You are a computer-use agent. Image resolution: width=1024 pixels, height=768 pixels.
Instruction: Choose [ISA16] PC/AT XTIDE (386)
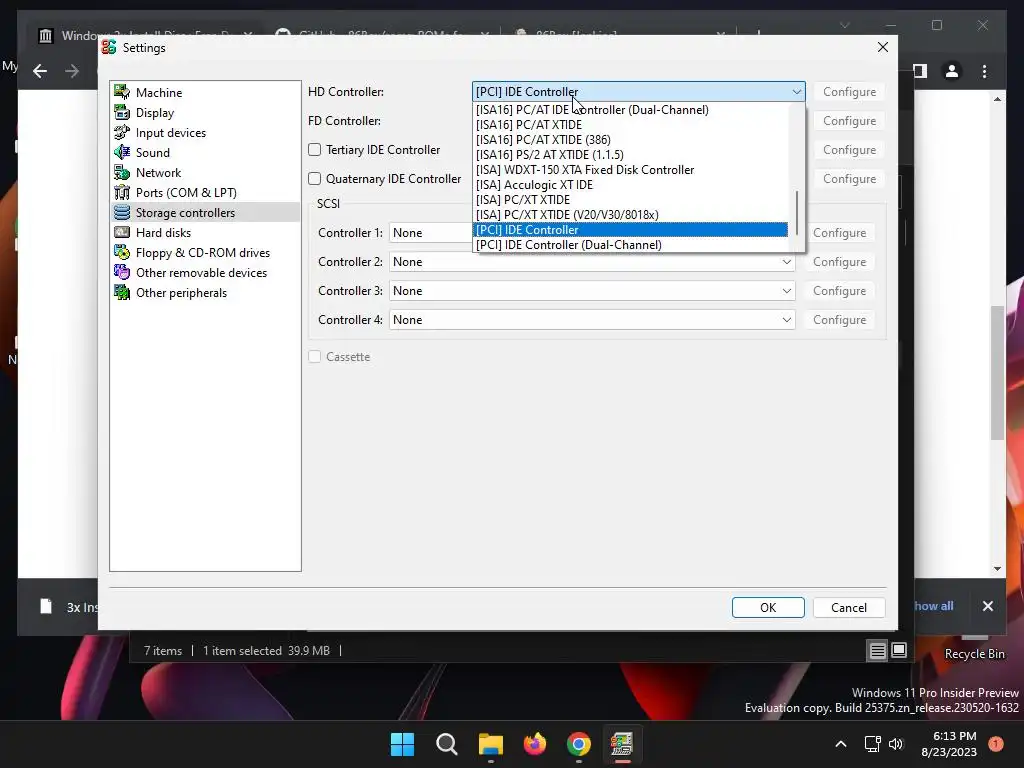[x=631, y=140]
